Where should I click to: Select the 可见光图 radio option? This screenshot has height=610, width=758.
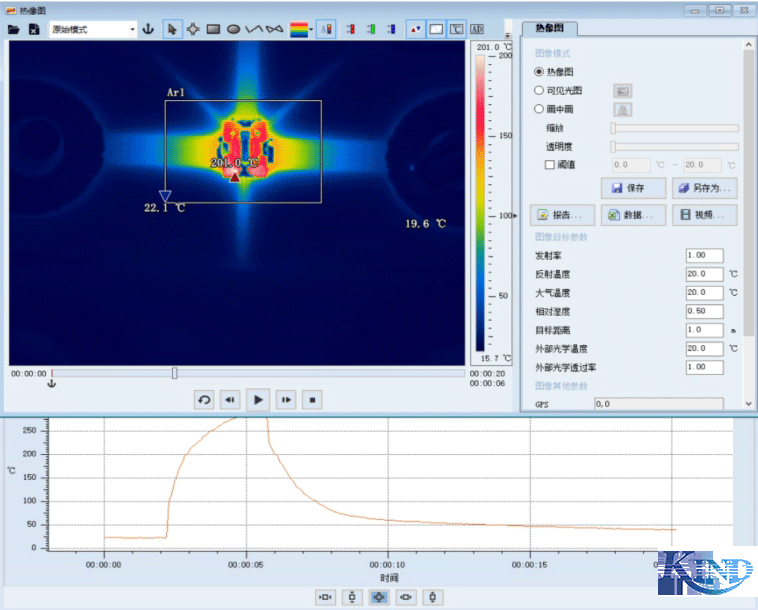541,90
